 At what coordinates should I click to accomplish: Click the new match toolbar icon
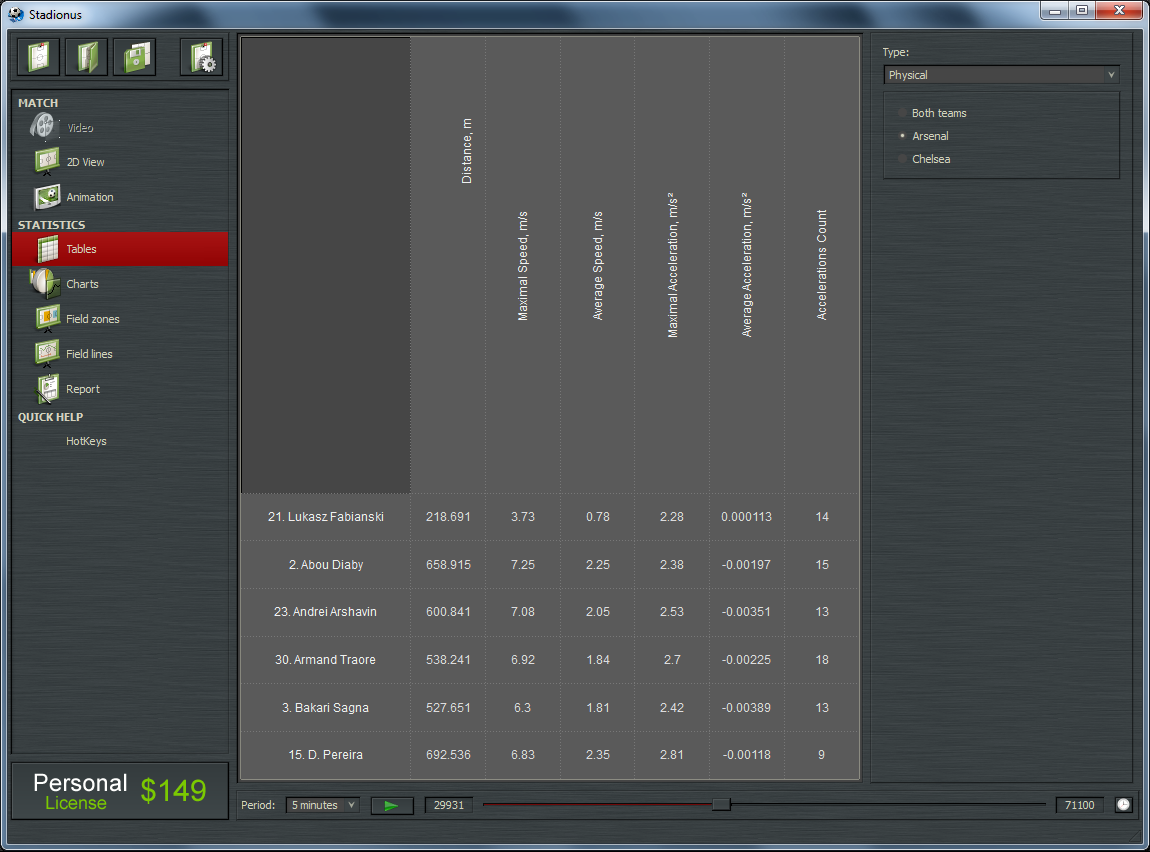click(x=39, y=56)
